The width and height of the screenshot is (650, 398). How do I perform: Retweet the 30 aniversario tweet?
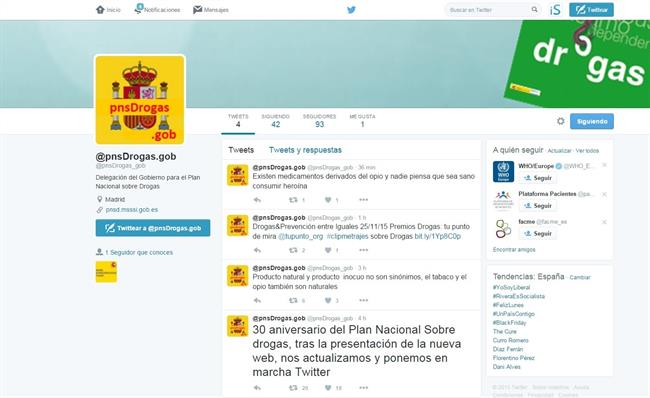[x=293, y=388]
